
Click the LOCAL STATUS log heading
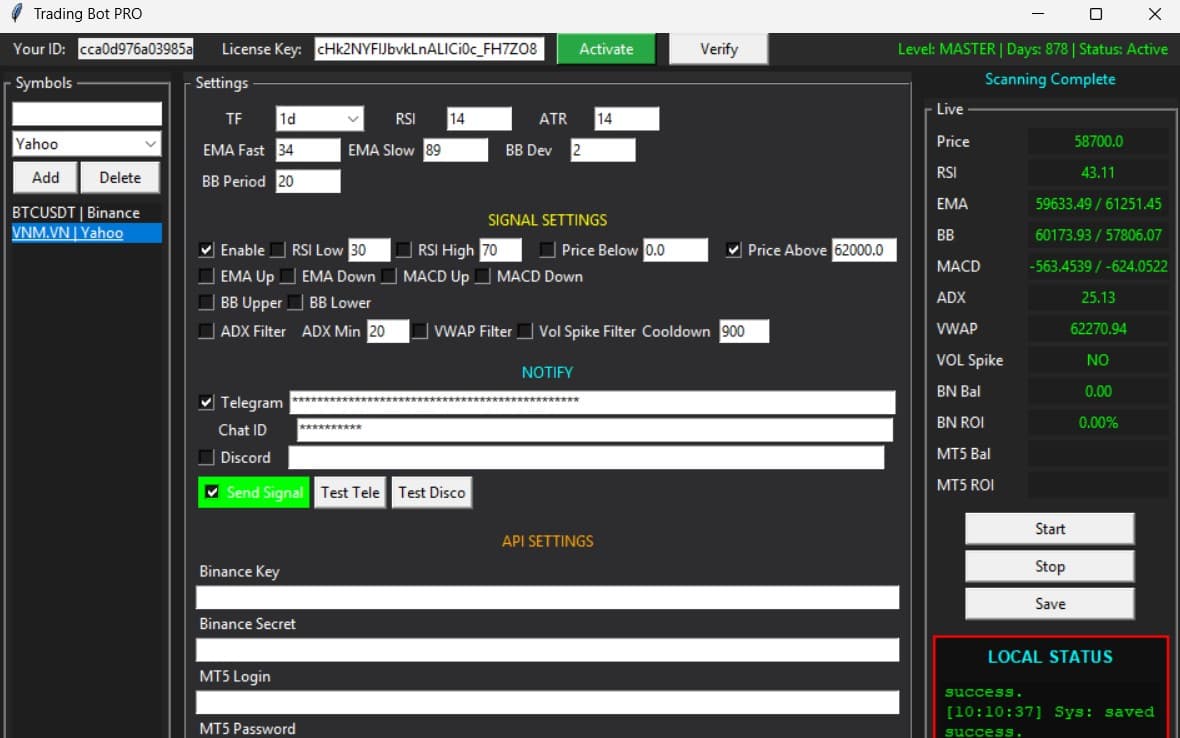tap(1050, 657)
